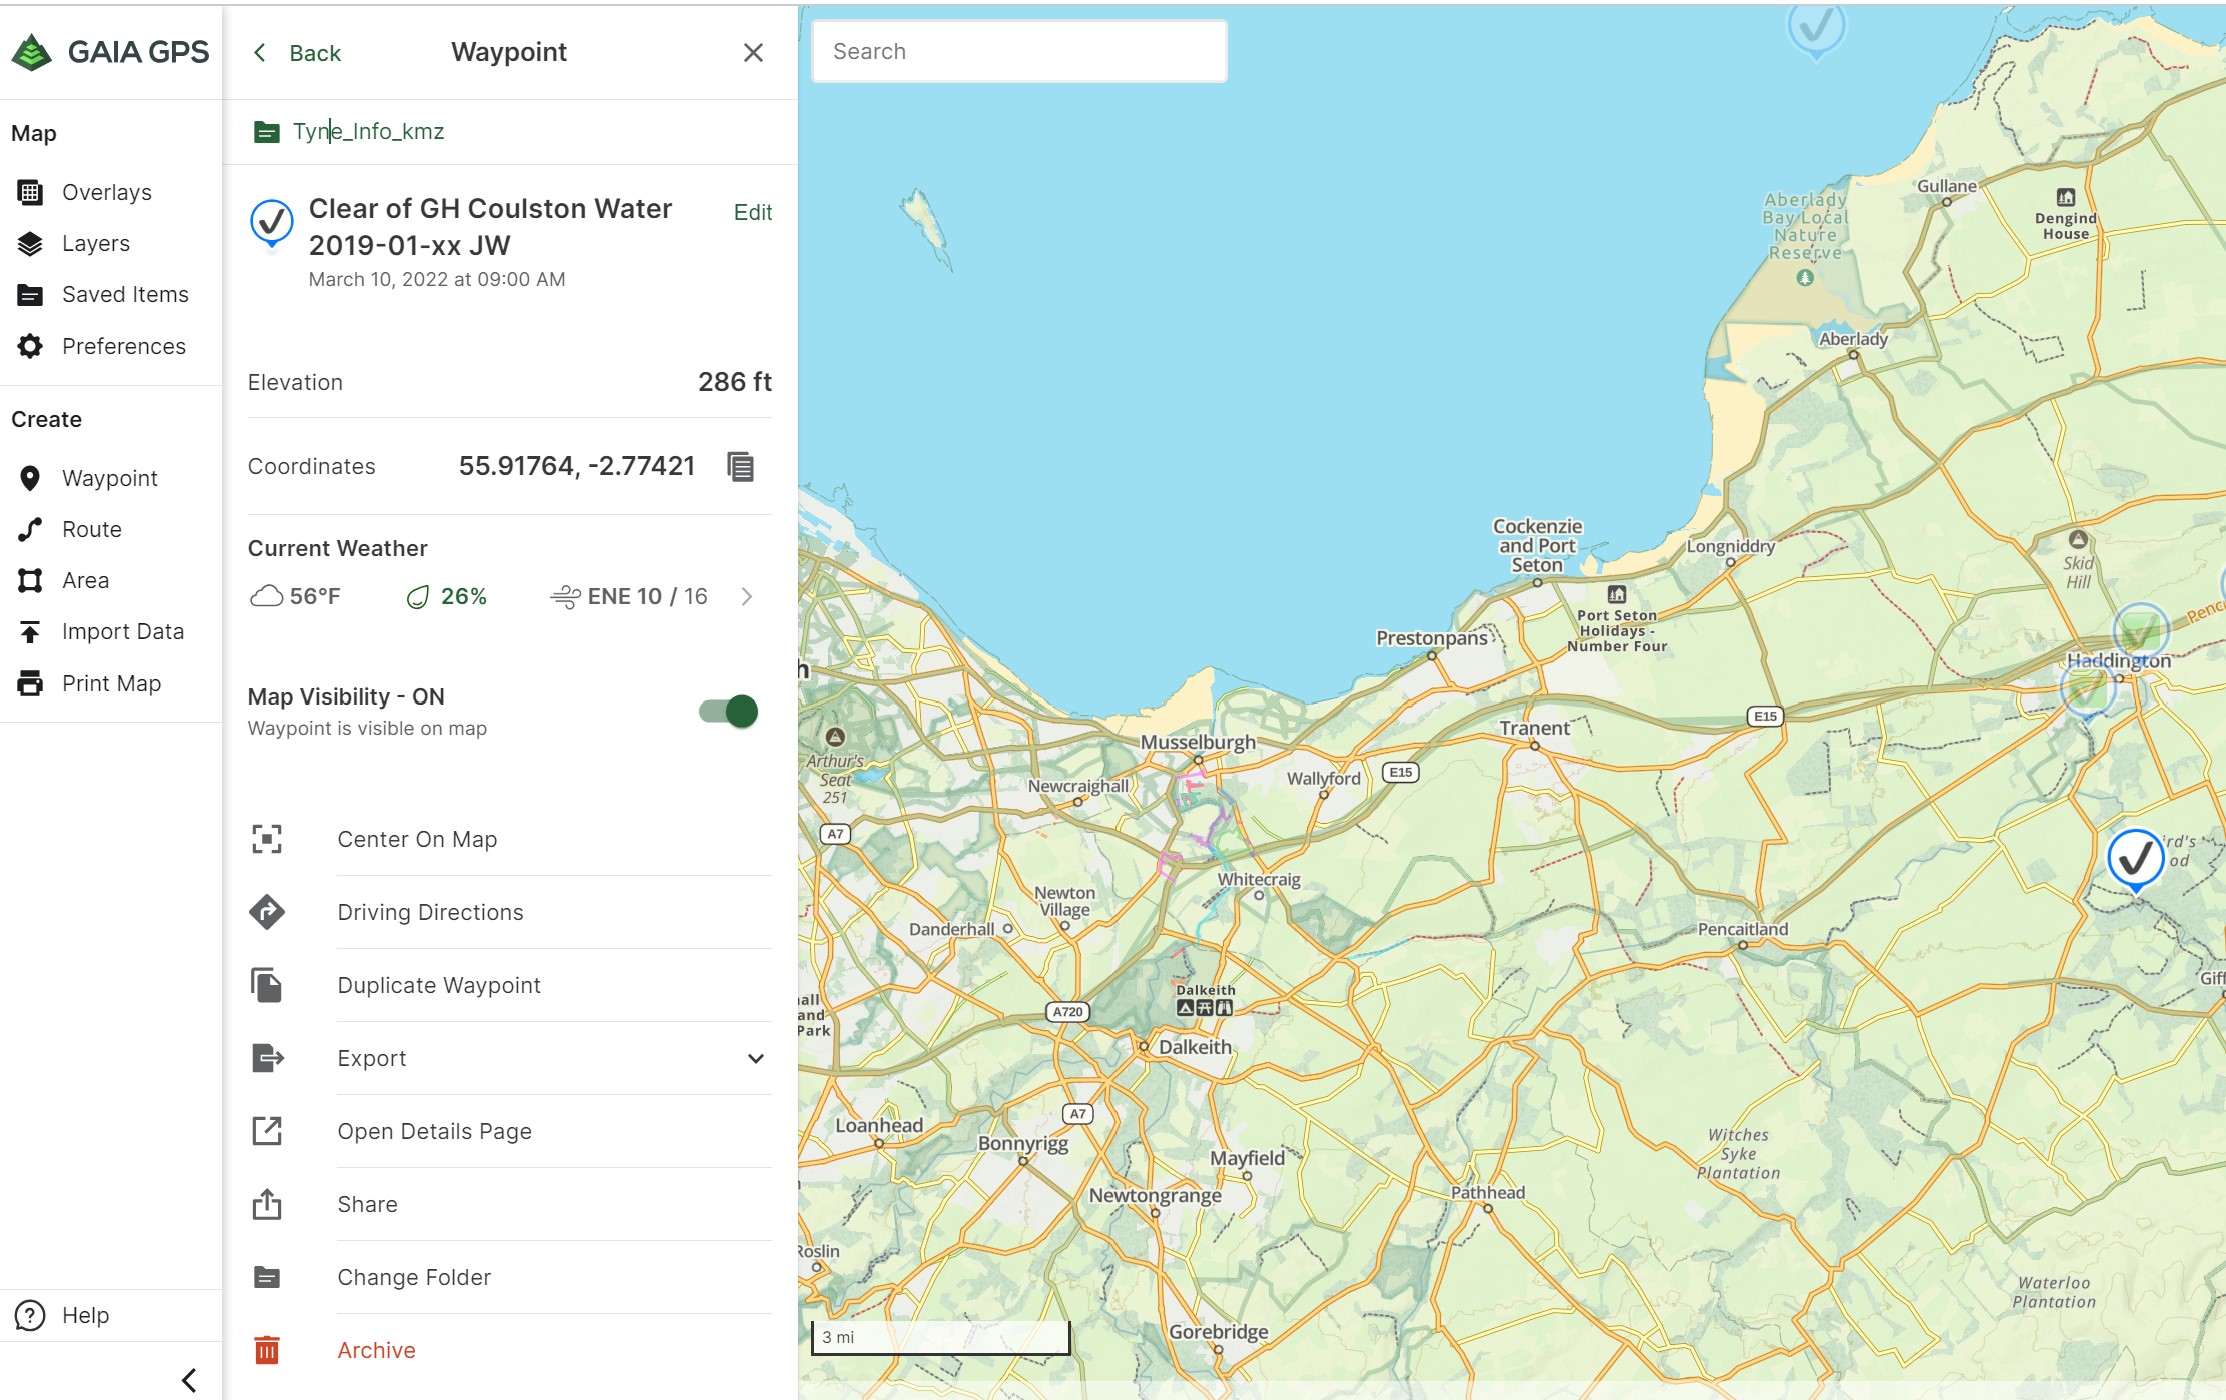Copy coordinates with the clipboard icon

(x=740, y=467)
